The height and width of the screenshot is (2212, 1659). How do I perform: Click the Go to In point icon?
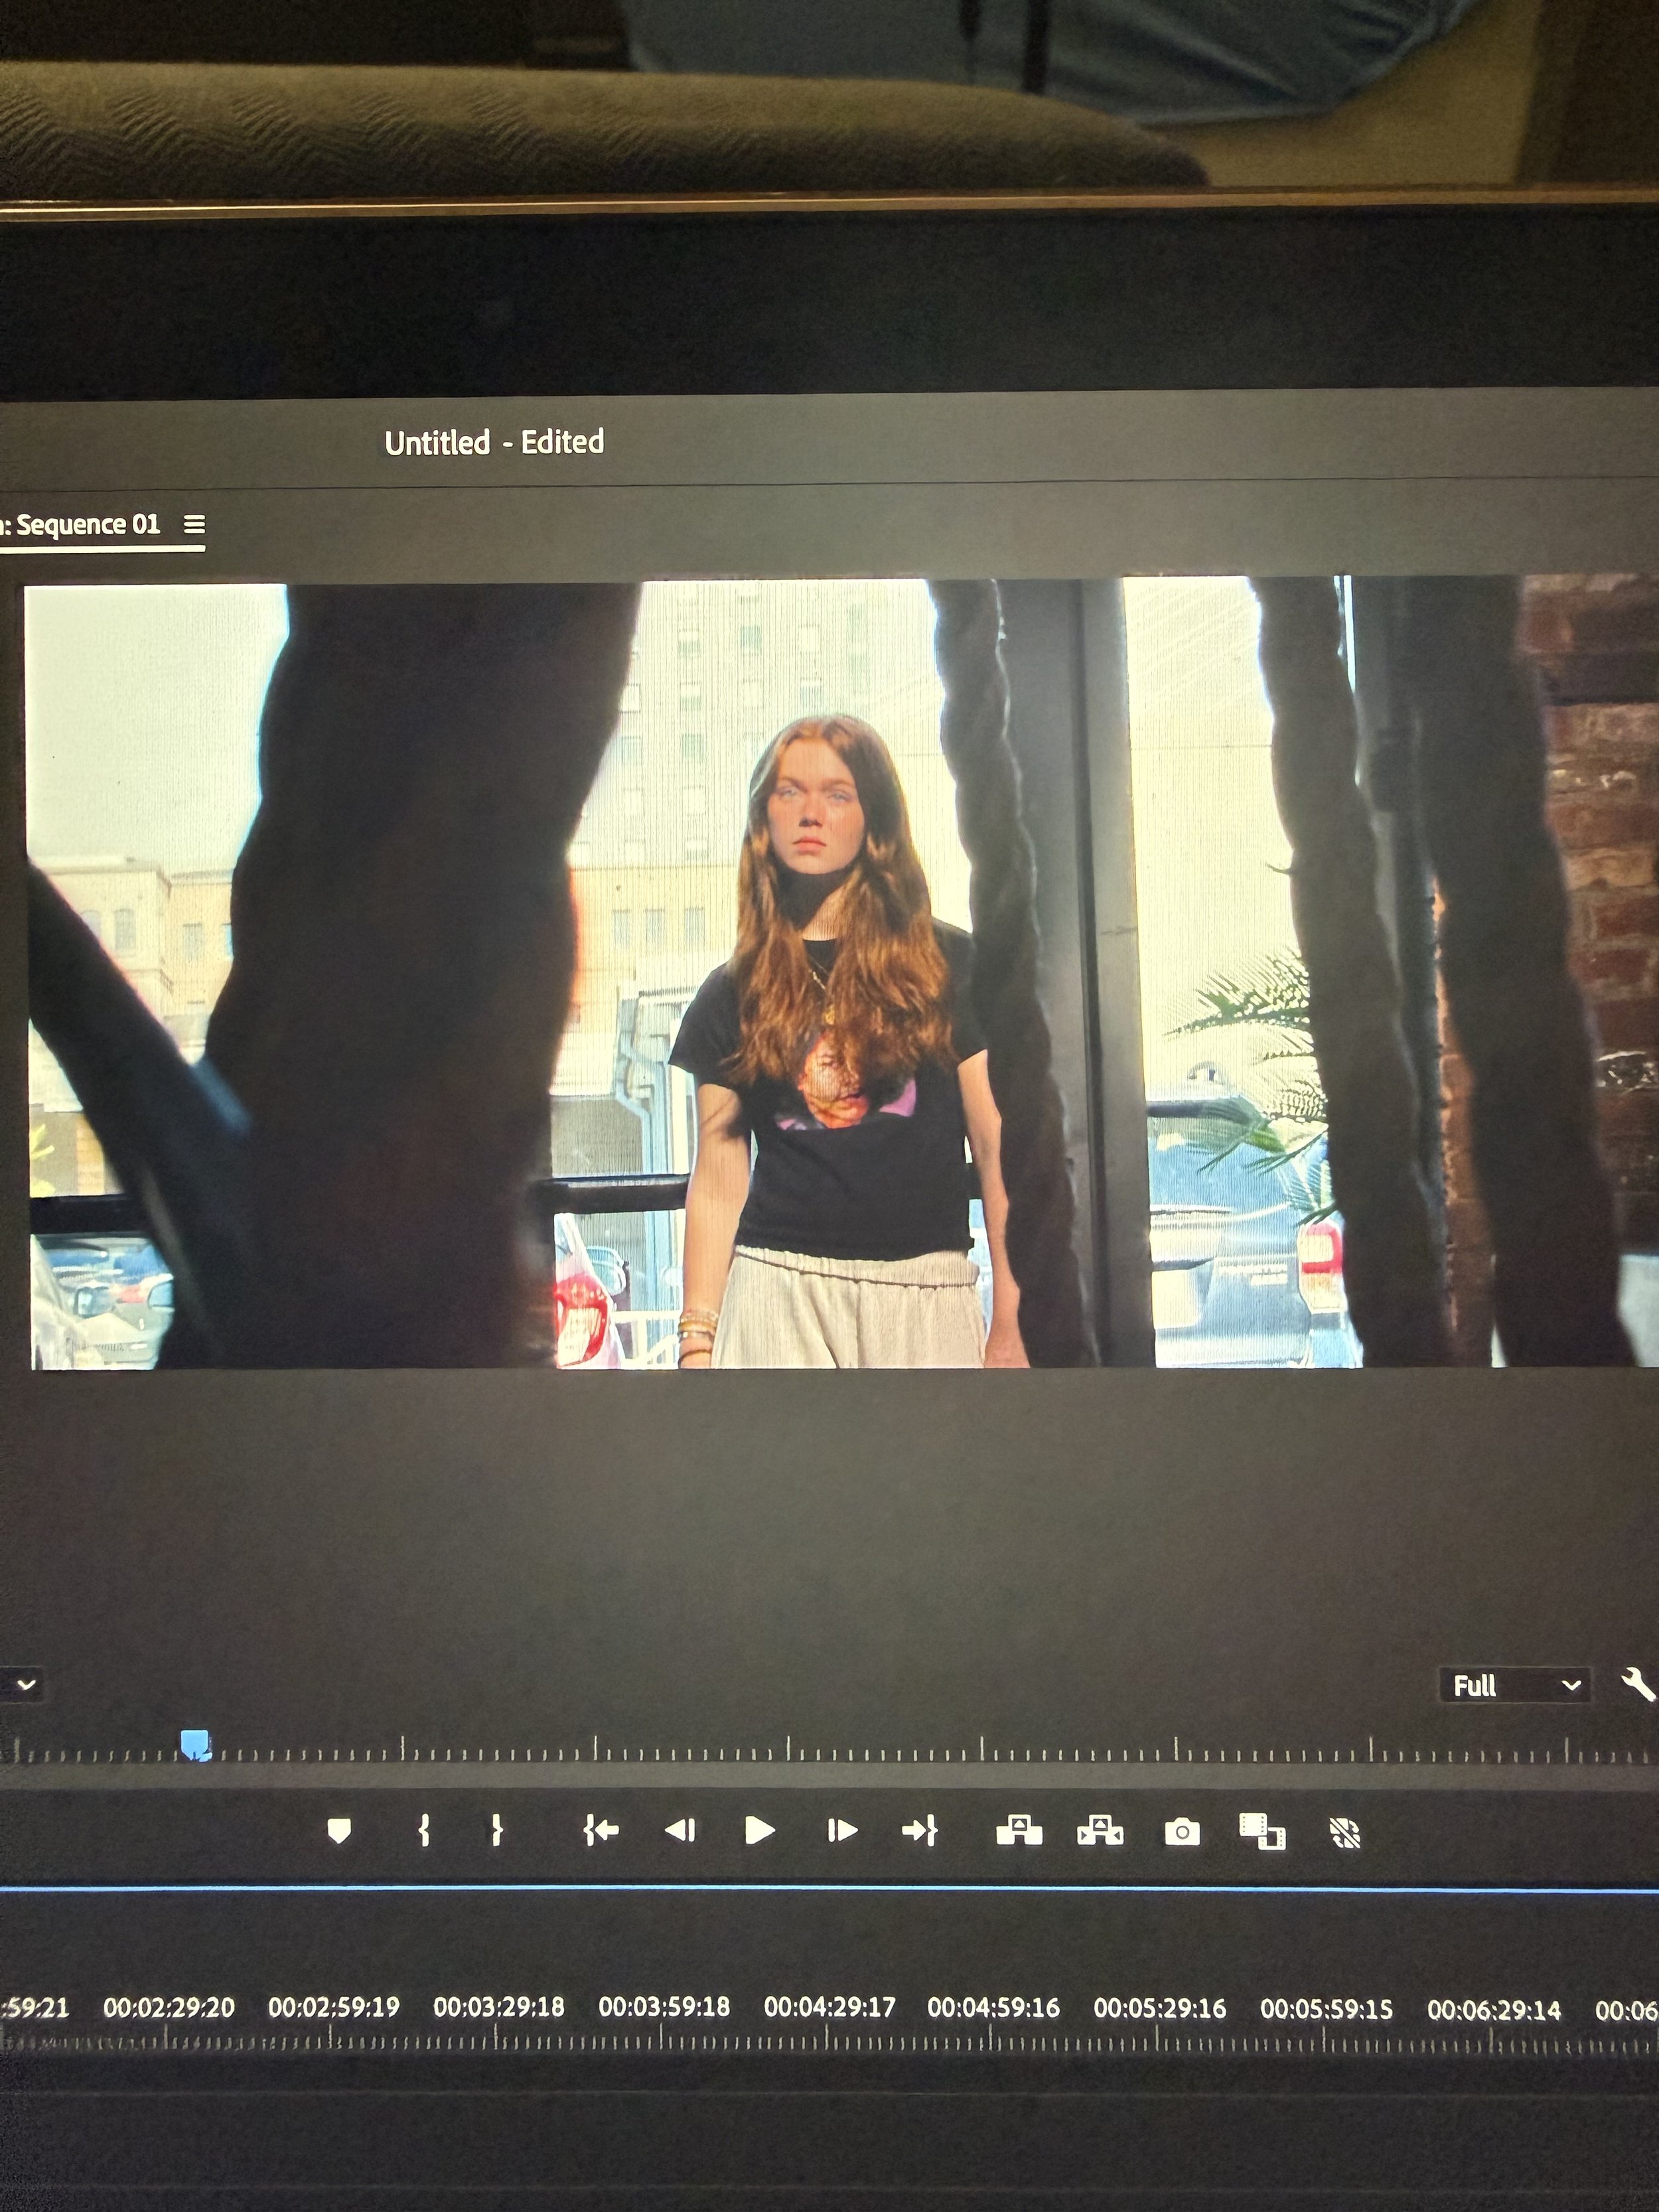click(601, 1831)
